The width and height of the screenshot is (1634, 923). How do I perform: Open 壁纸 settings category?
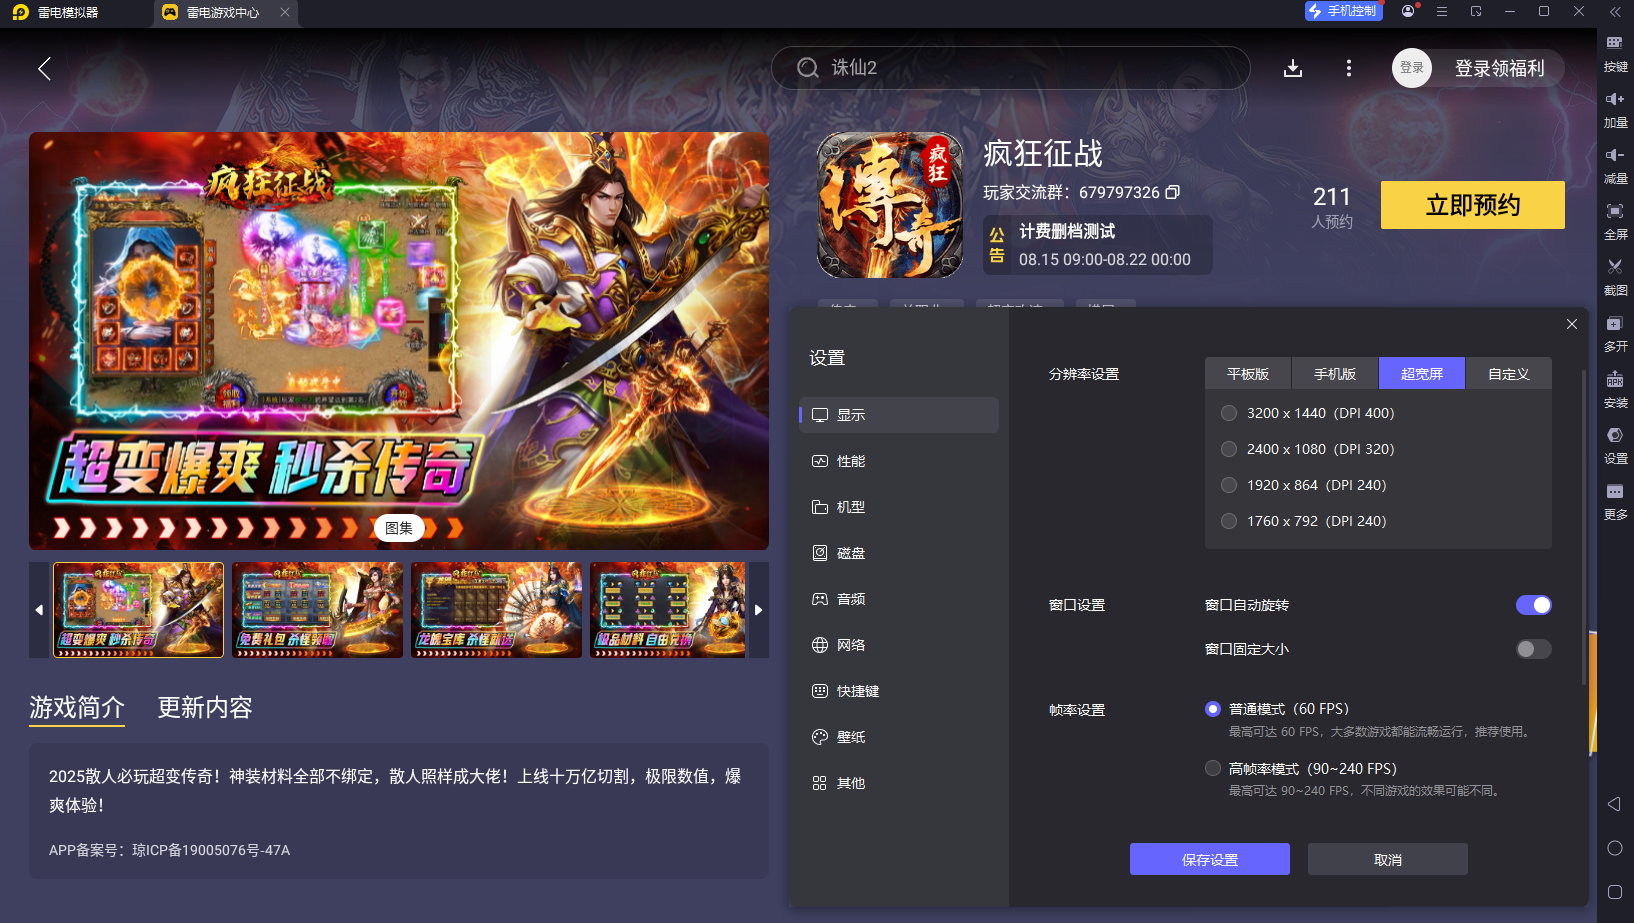pos(899,737)
